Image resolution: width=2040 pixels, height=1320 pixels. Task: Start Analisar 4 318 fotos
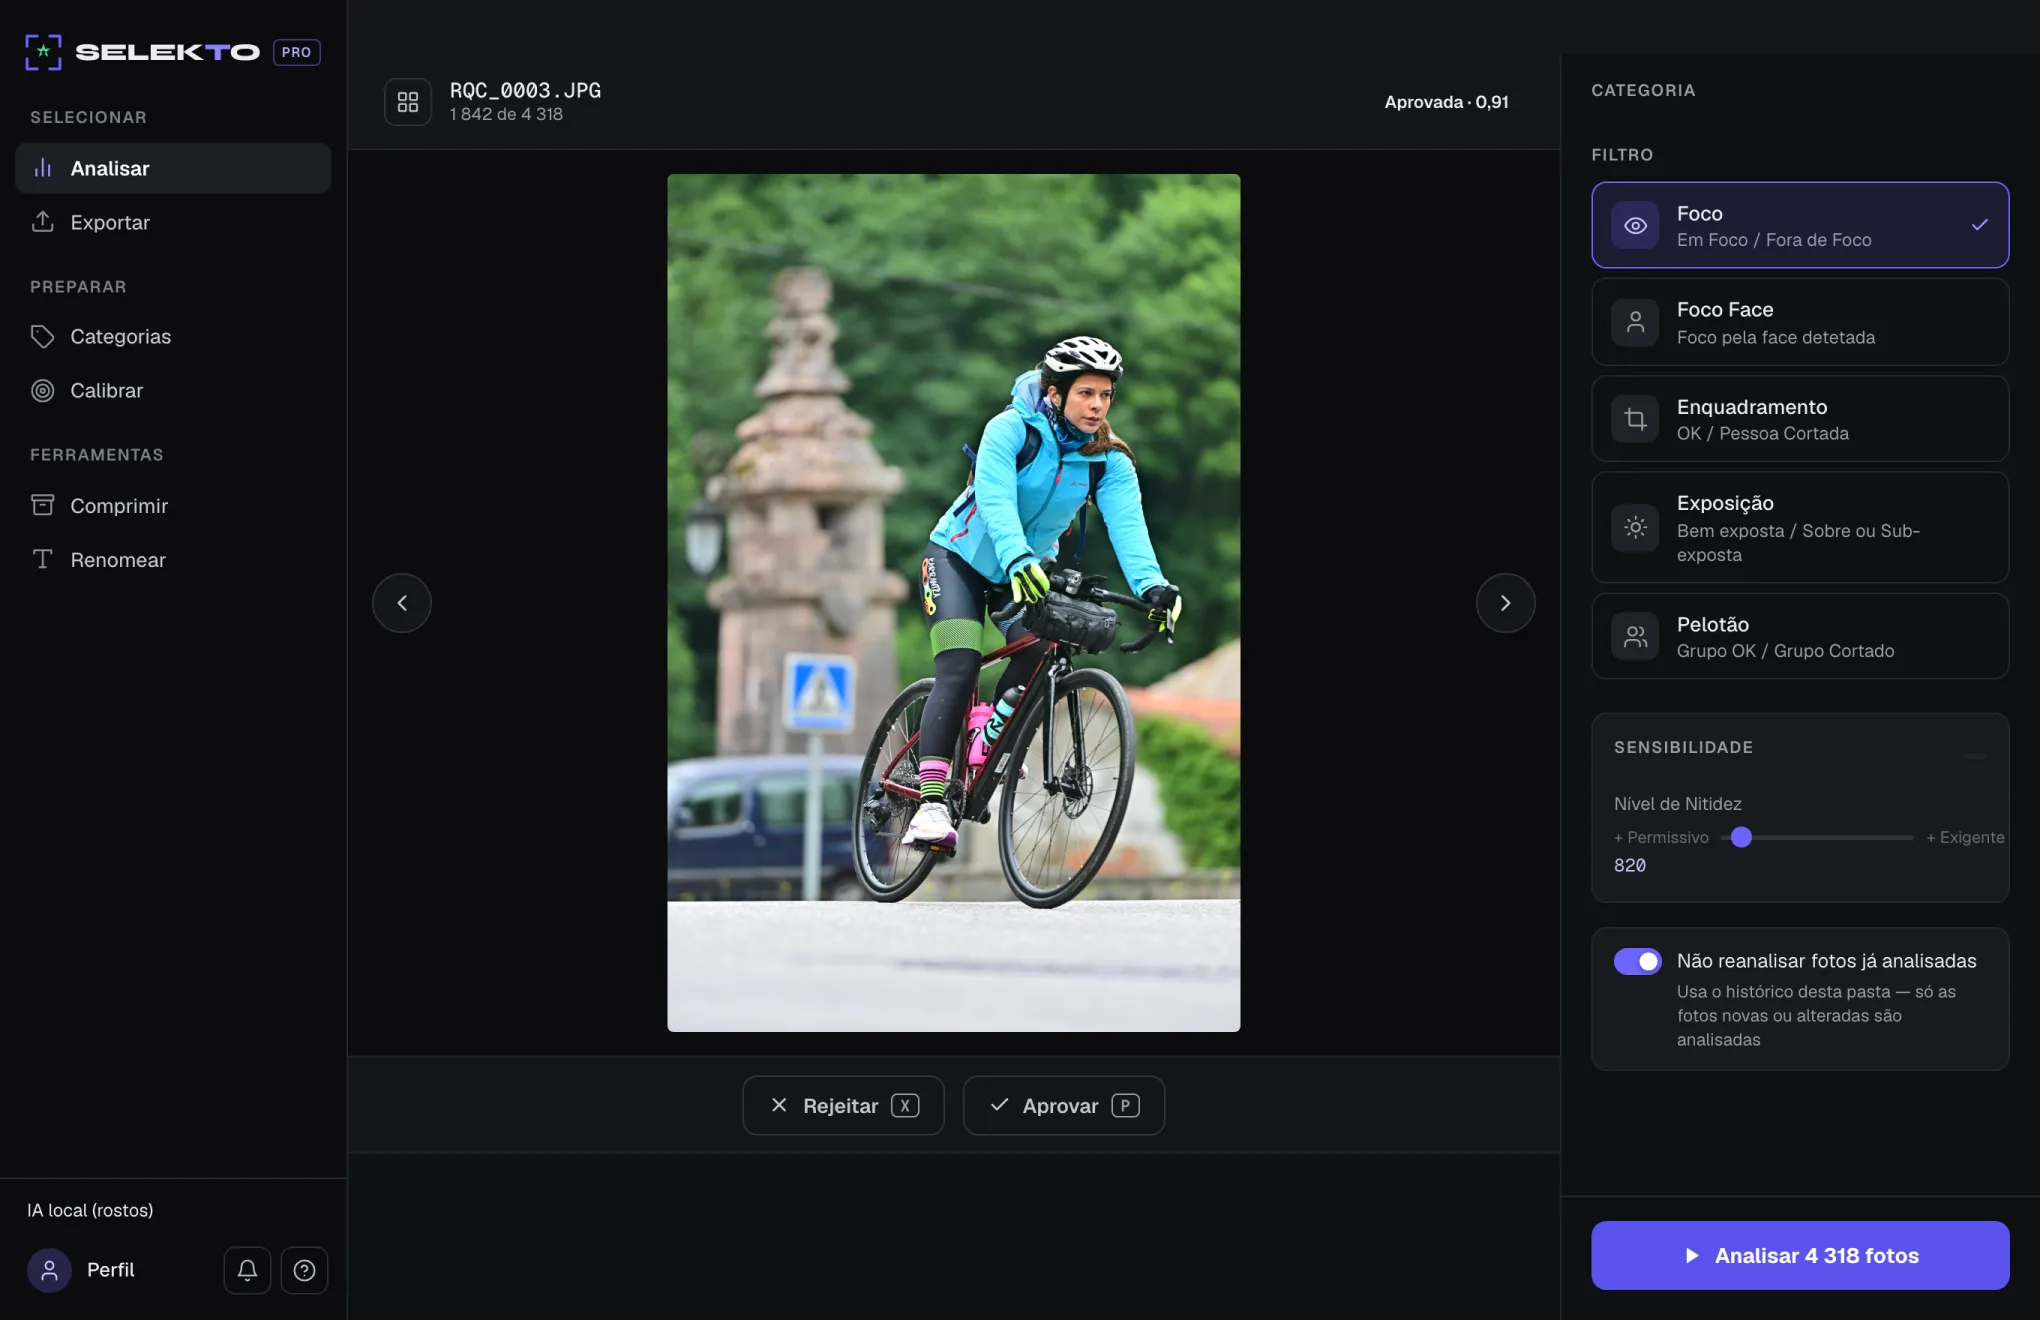tap(1800, 1255)
